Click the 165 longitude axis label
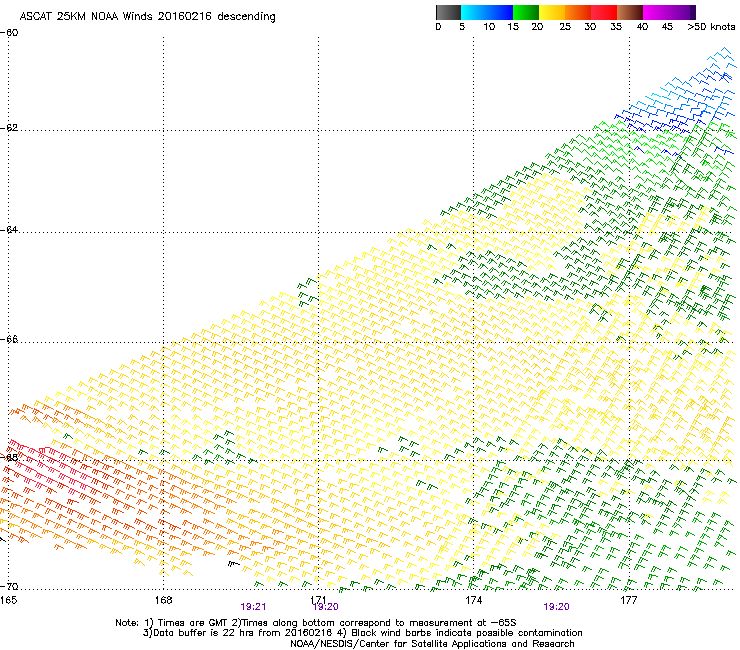This screenshot has height=650, width=740. click(8, 600)
